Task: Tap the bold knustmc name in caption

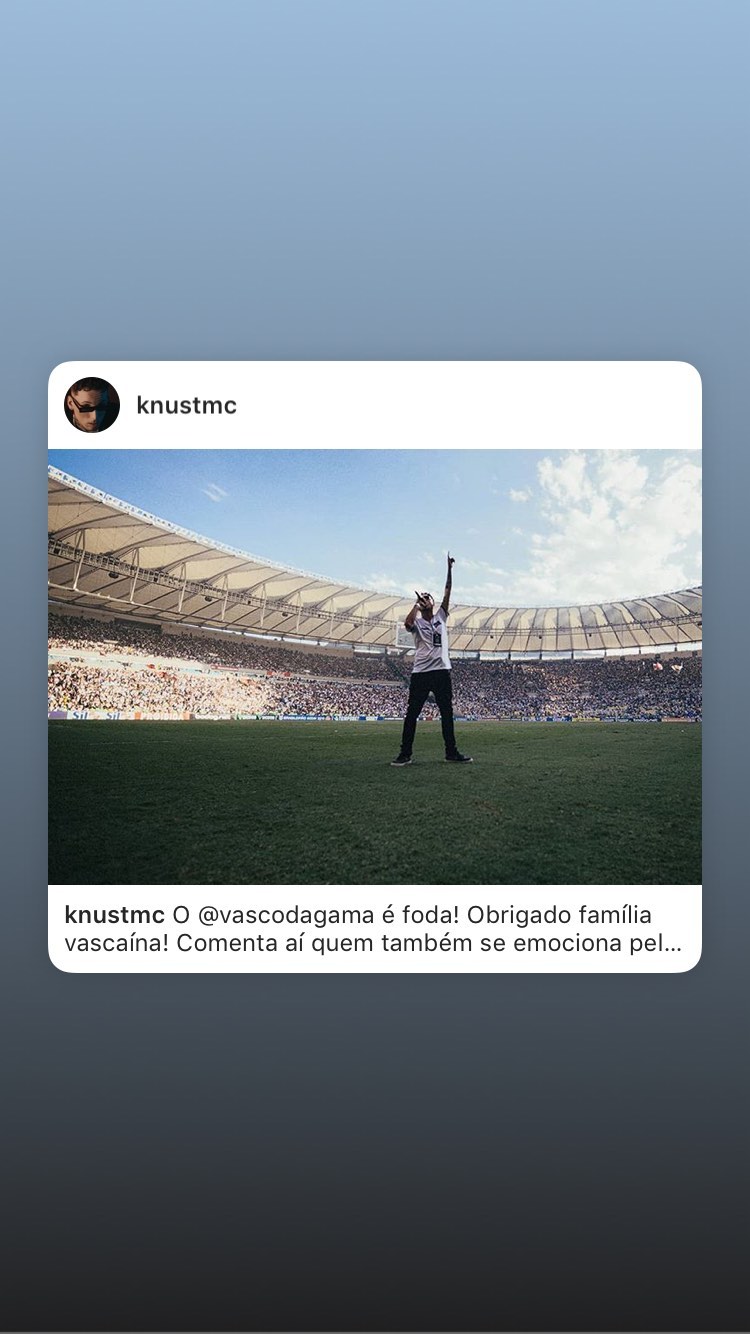Action: tap(114, 915)
